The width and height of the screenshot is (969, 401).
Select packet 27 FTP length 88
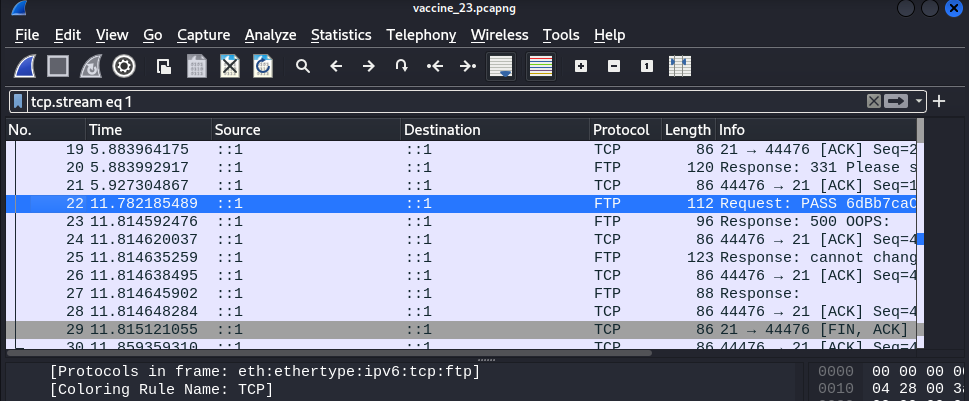462,293
